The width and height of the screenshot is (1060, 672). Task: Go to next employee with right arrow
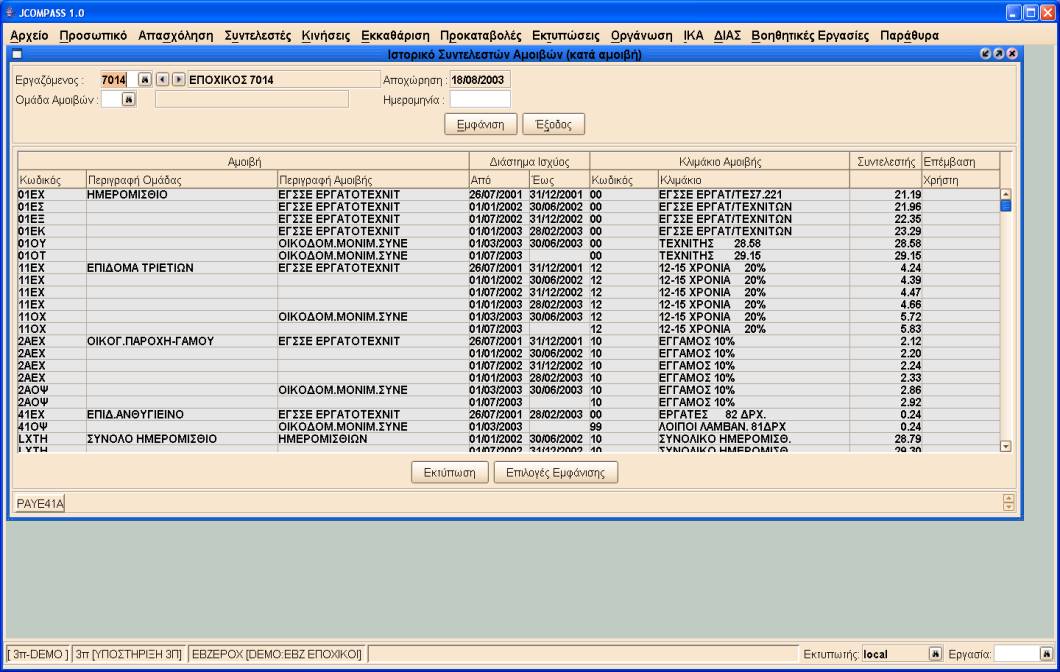click(x=178, y=80)
